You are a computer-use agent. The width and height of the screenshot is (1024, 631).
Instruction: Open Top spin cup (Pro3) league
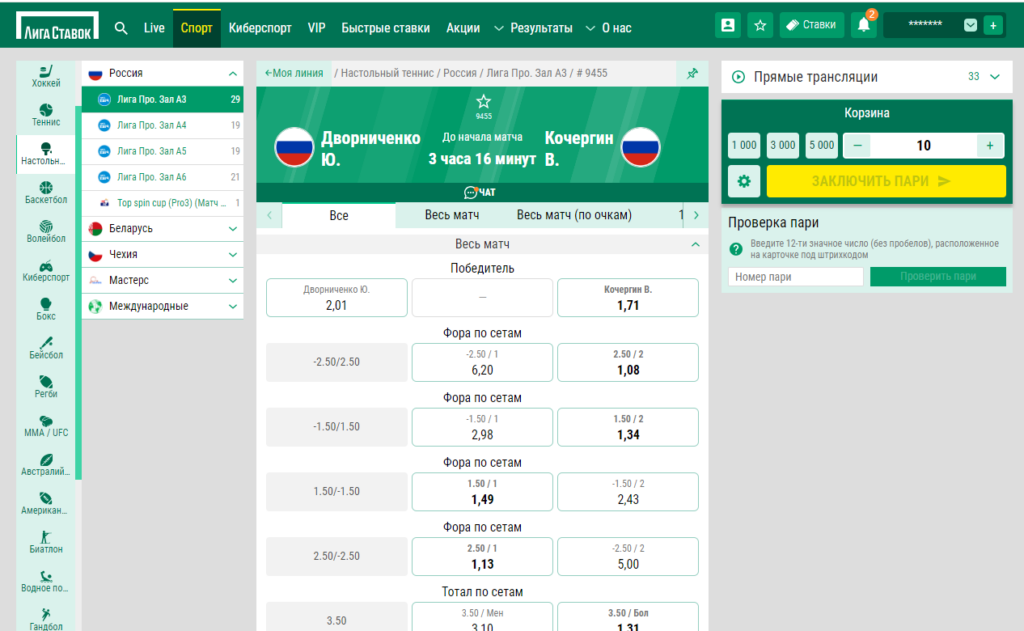coord(163,203)
